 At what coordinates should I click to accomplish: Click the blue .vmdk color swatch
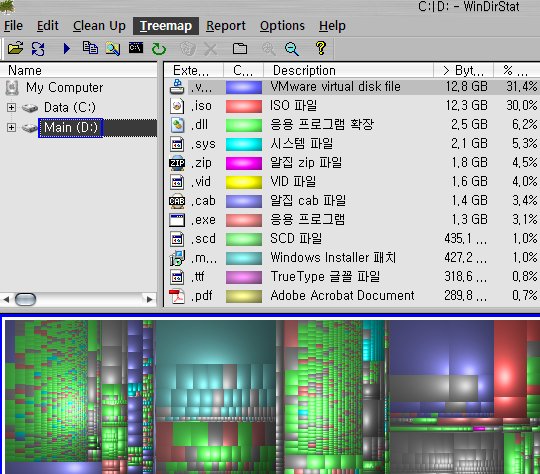tap(244, 87)
